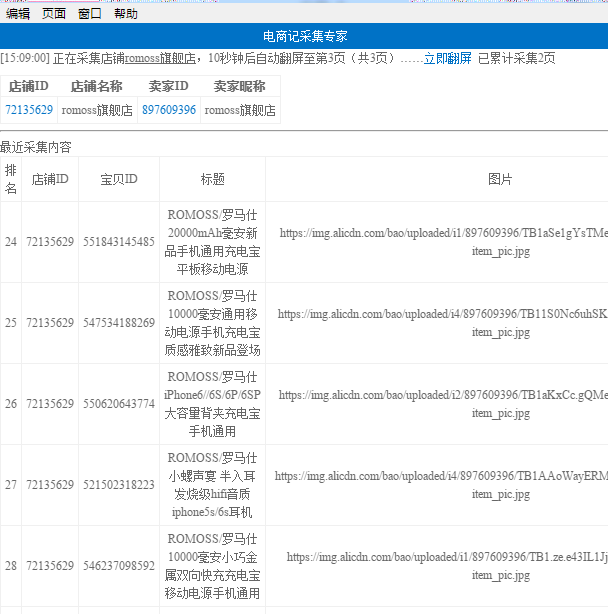The height and width of the screenshot is (614, 608).
Task: Click the [15:09:00] timestamp
Action: [x=25, y=58]
